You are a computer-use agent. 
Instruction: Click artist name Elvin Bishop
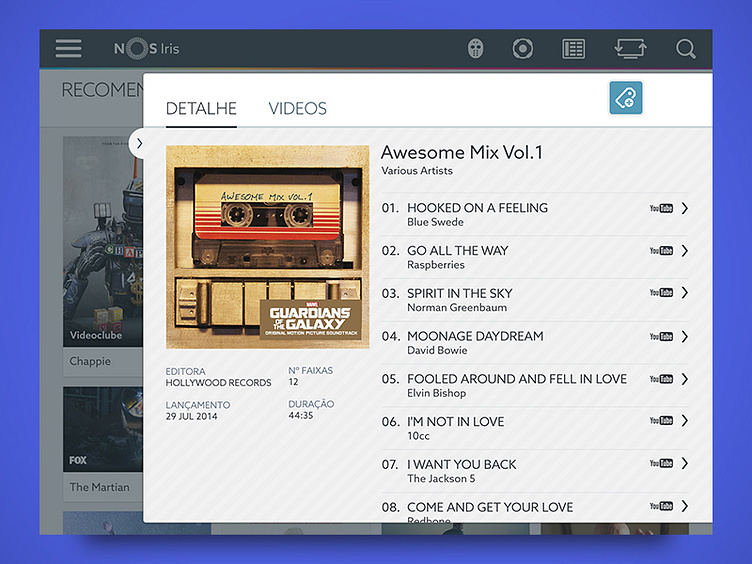coord(436,393)
